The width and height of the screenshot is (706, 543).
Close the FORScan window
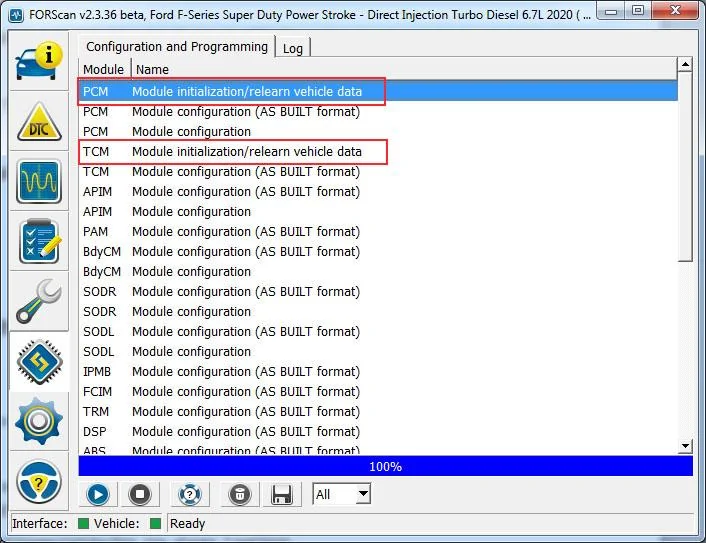pos(674,11)
